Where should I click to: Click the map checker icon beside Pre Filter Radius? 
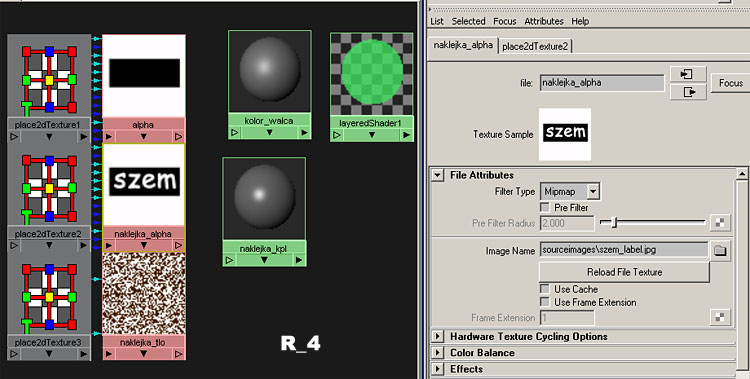coord(720,223)
